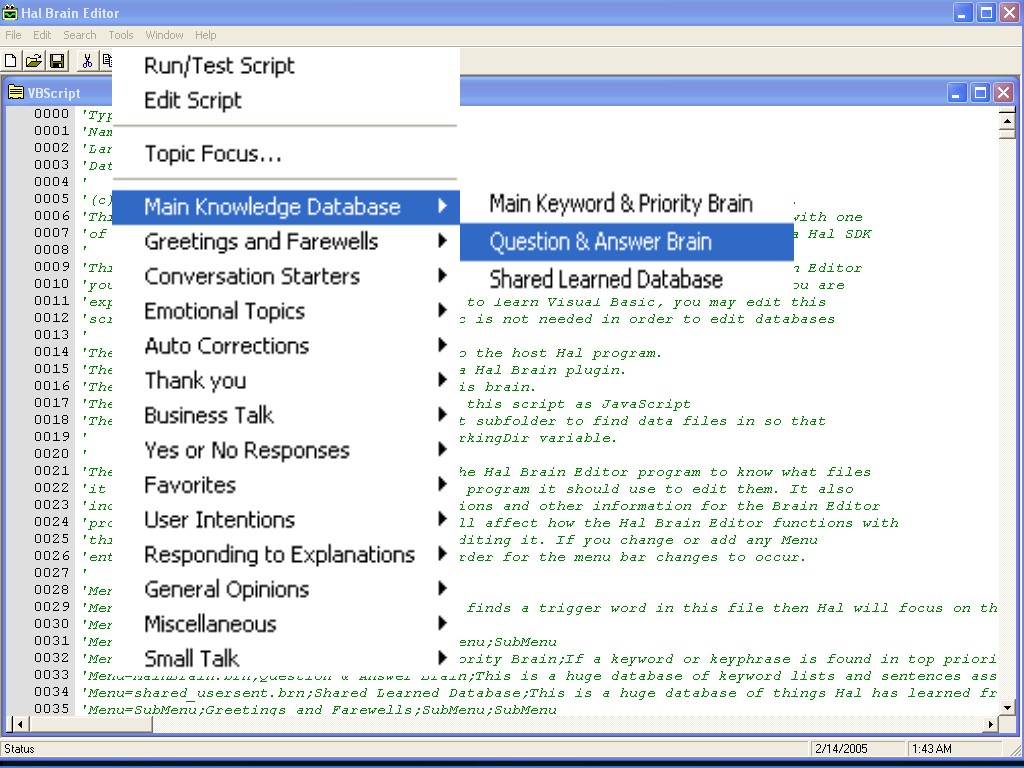The image size is (1024, 768).
Task: Expand Auto Corrections submenu
Action: tap(285, 346)
